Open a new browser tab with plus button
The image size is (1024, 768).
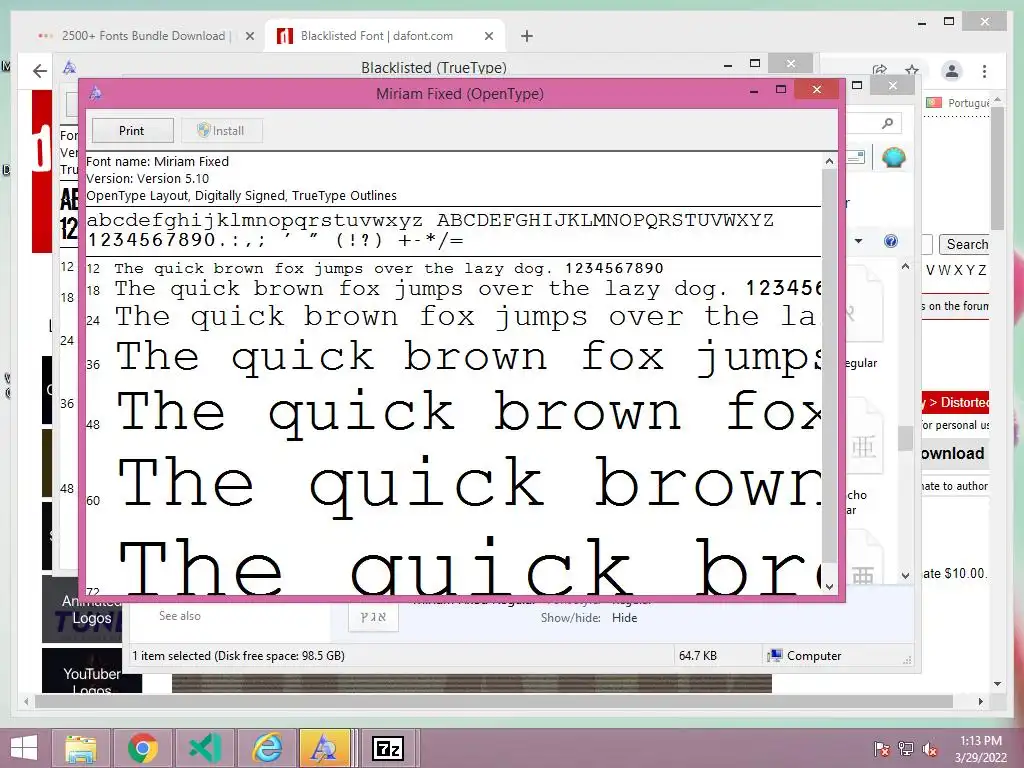click(527, 36)
